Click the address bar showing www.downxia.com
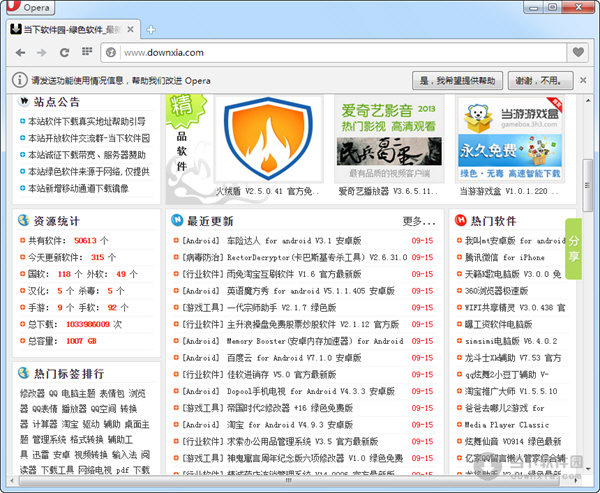Viewport: 600px width, 493px height. (330, 52)
